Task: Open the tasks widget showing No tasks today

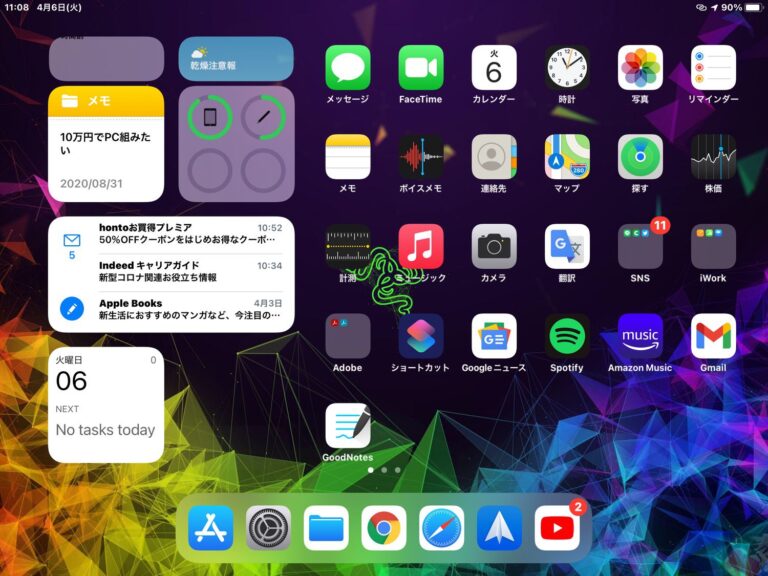Action: click(106, 405)
